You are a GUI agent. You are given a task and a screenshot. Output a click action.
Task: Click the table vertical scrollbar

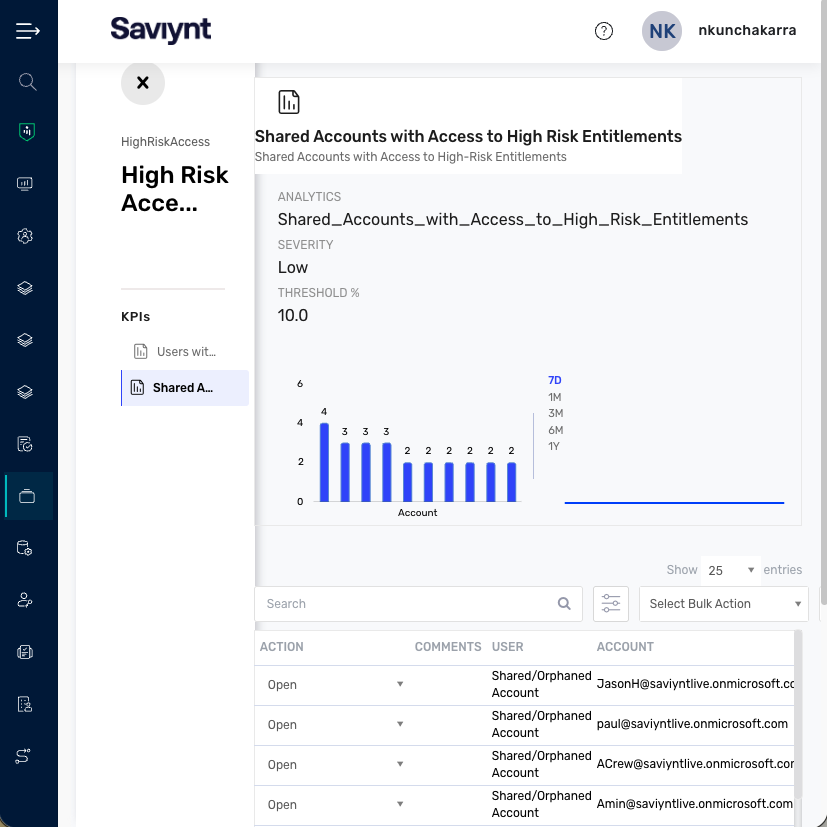coord(798,715)
